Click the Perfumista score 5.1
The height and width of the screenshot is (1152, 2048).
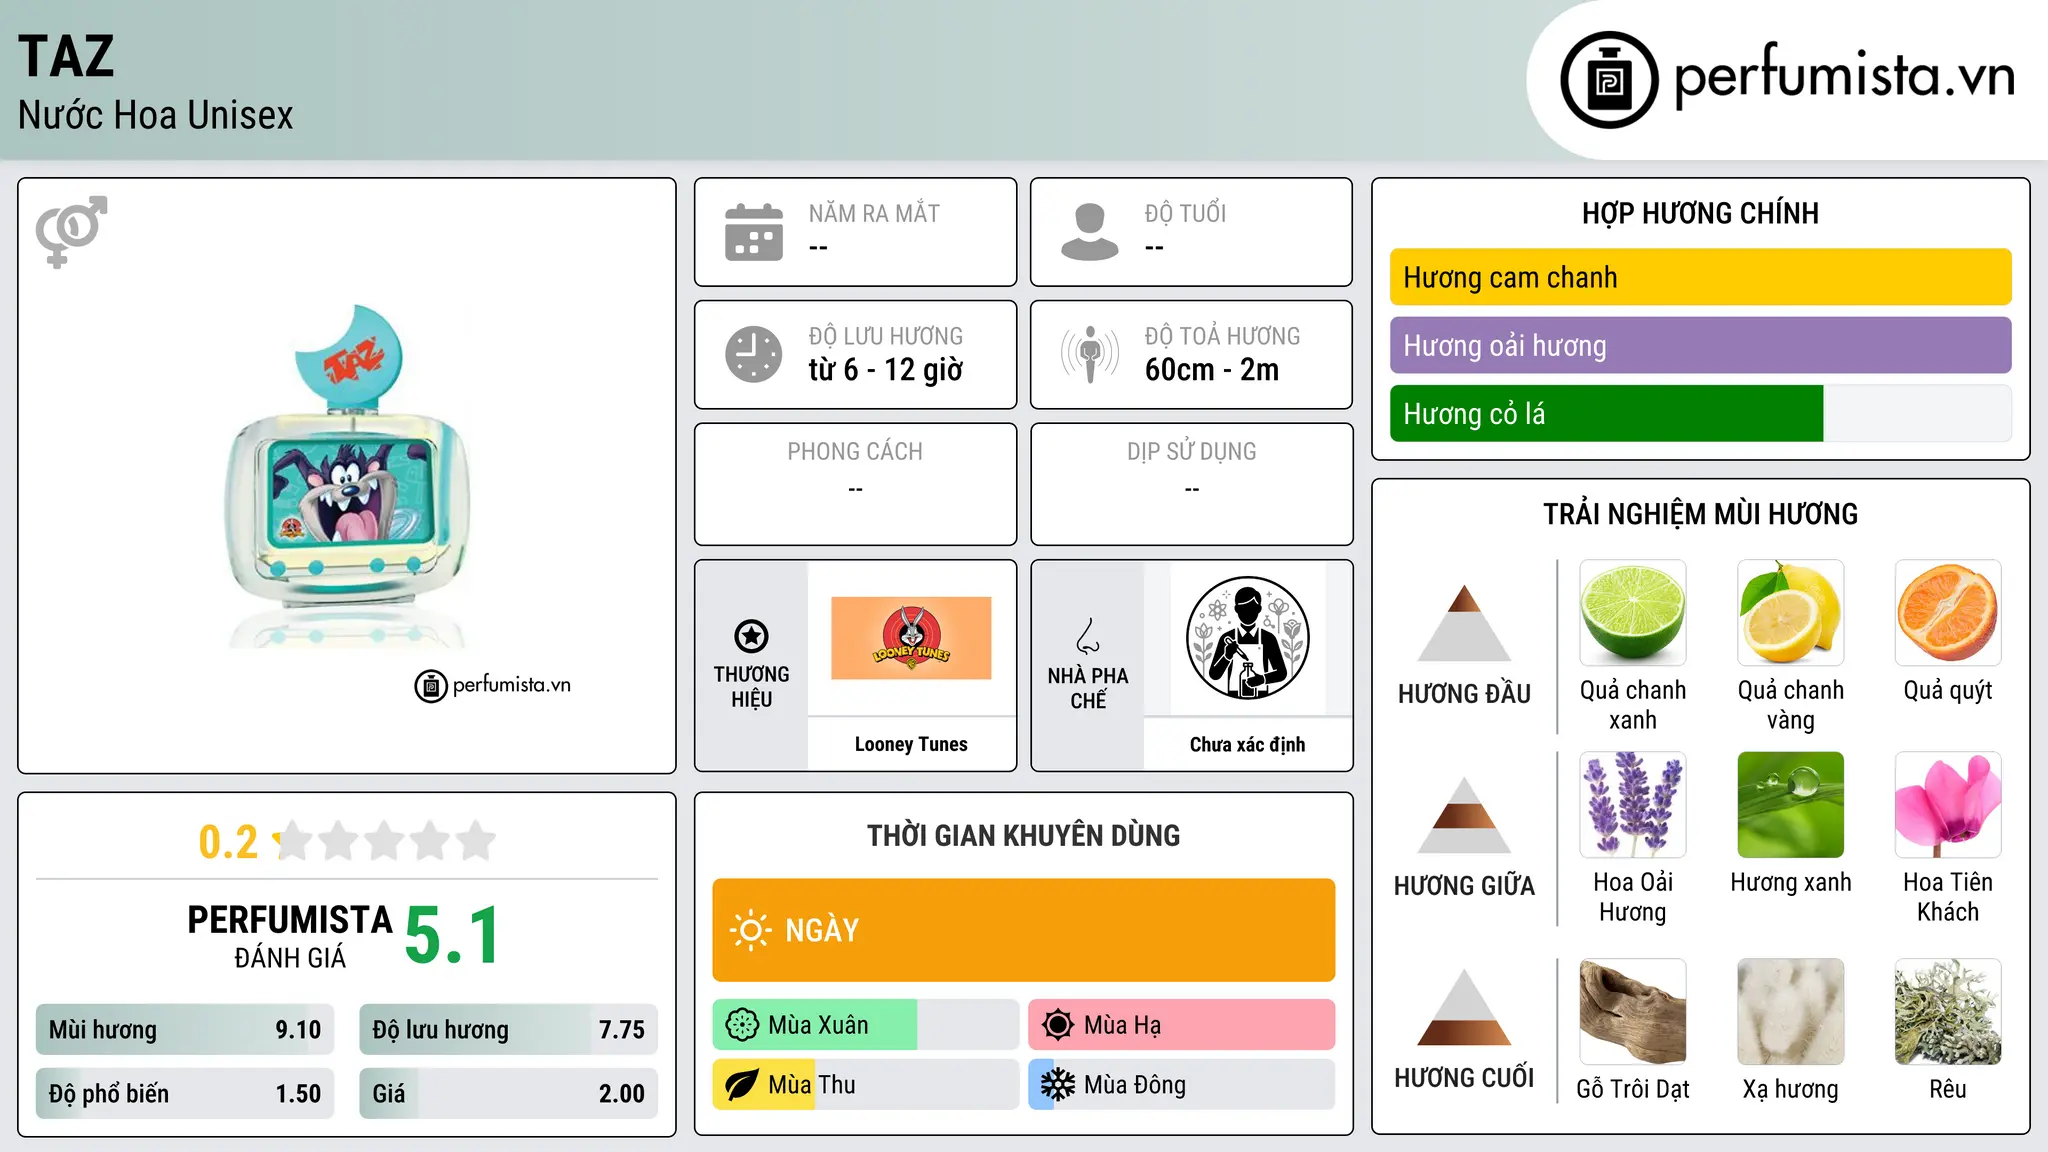[x=452, y=935]
